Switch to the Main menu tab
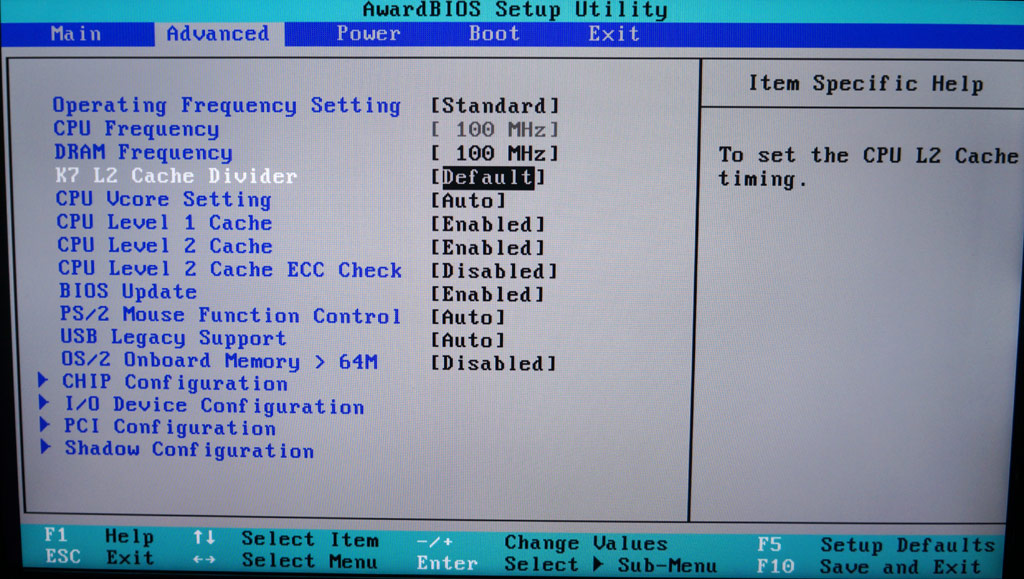Screen dimensions: 1024x579 (x=76, y=33)
